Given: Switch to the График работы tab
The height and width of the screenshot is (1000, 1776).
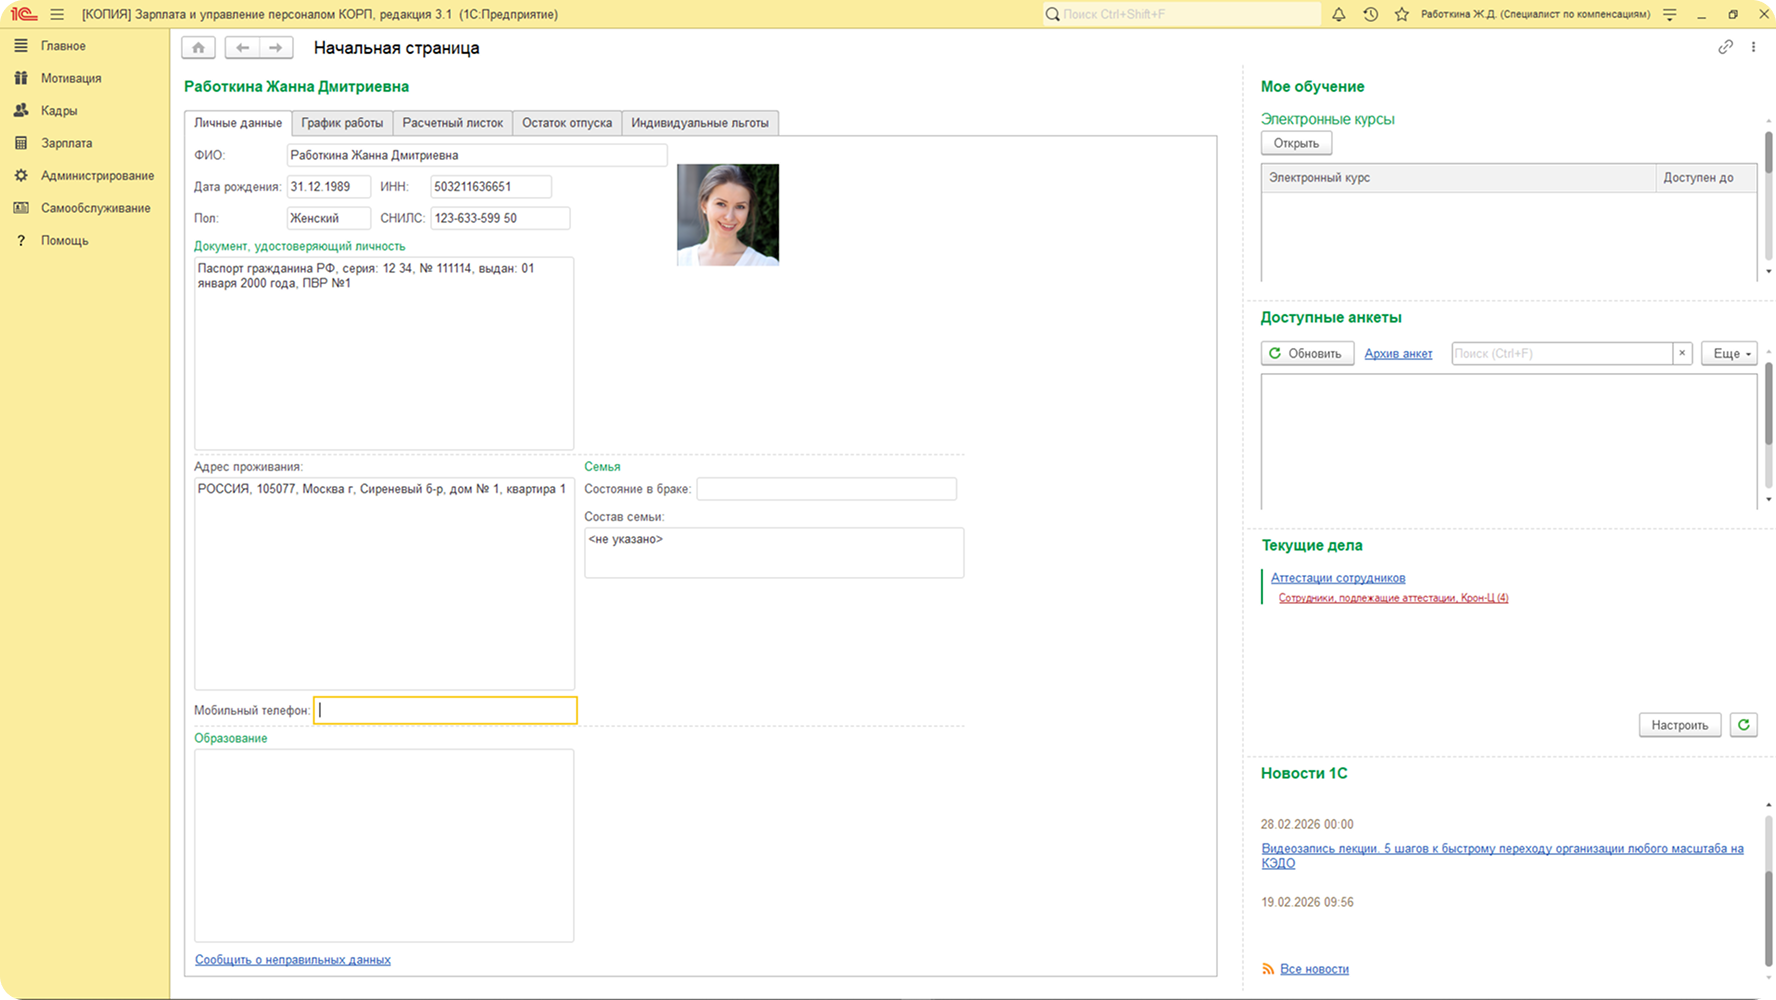Looking at the screenshot, I should click(342, 123).
